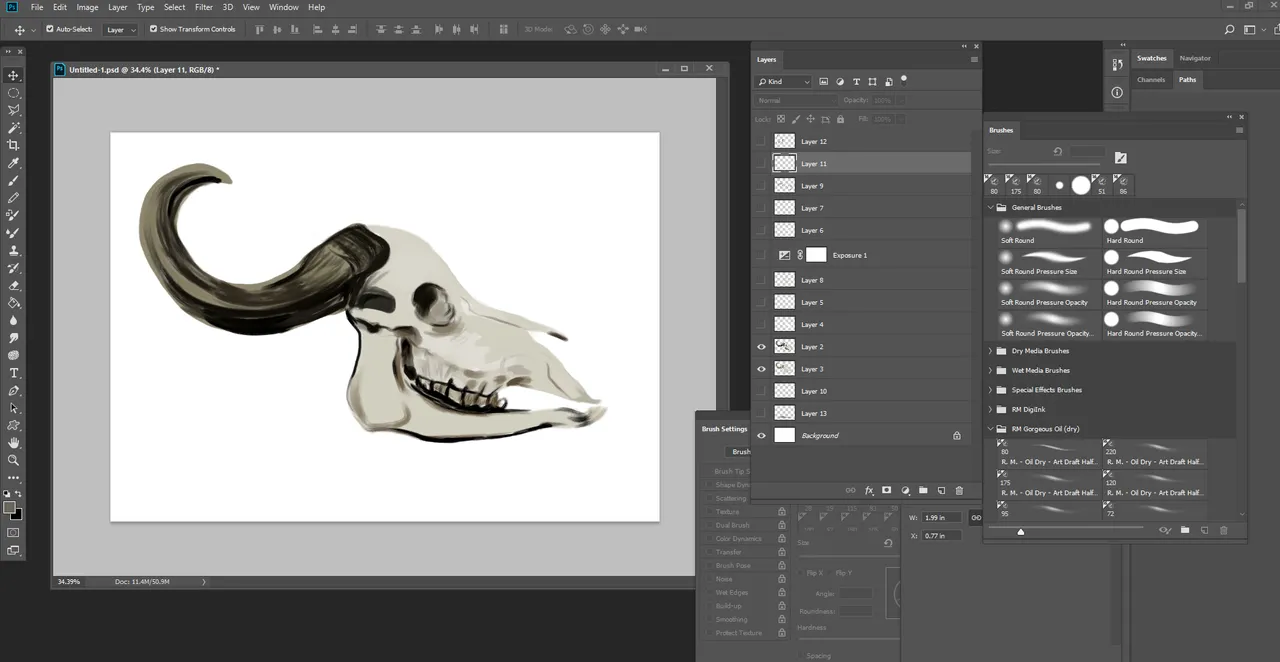Image resolution: width=1280 pixels, height=662 pixels.
Task: Select the Hard Round brush
Action: point(1153,232)
